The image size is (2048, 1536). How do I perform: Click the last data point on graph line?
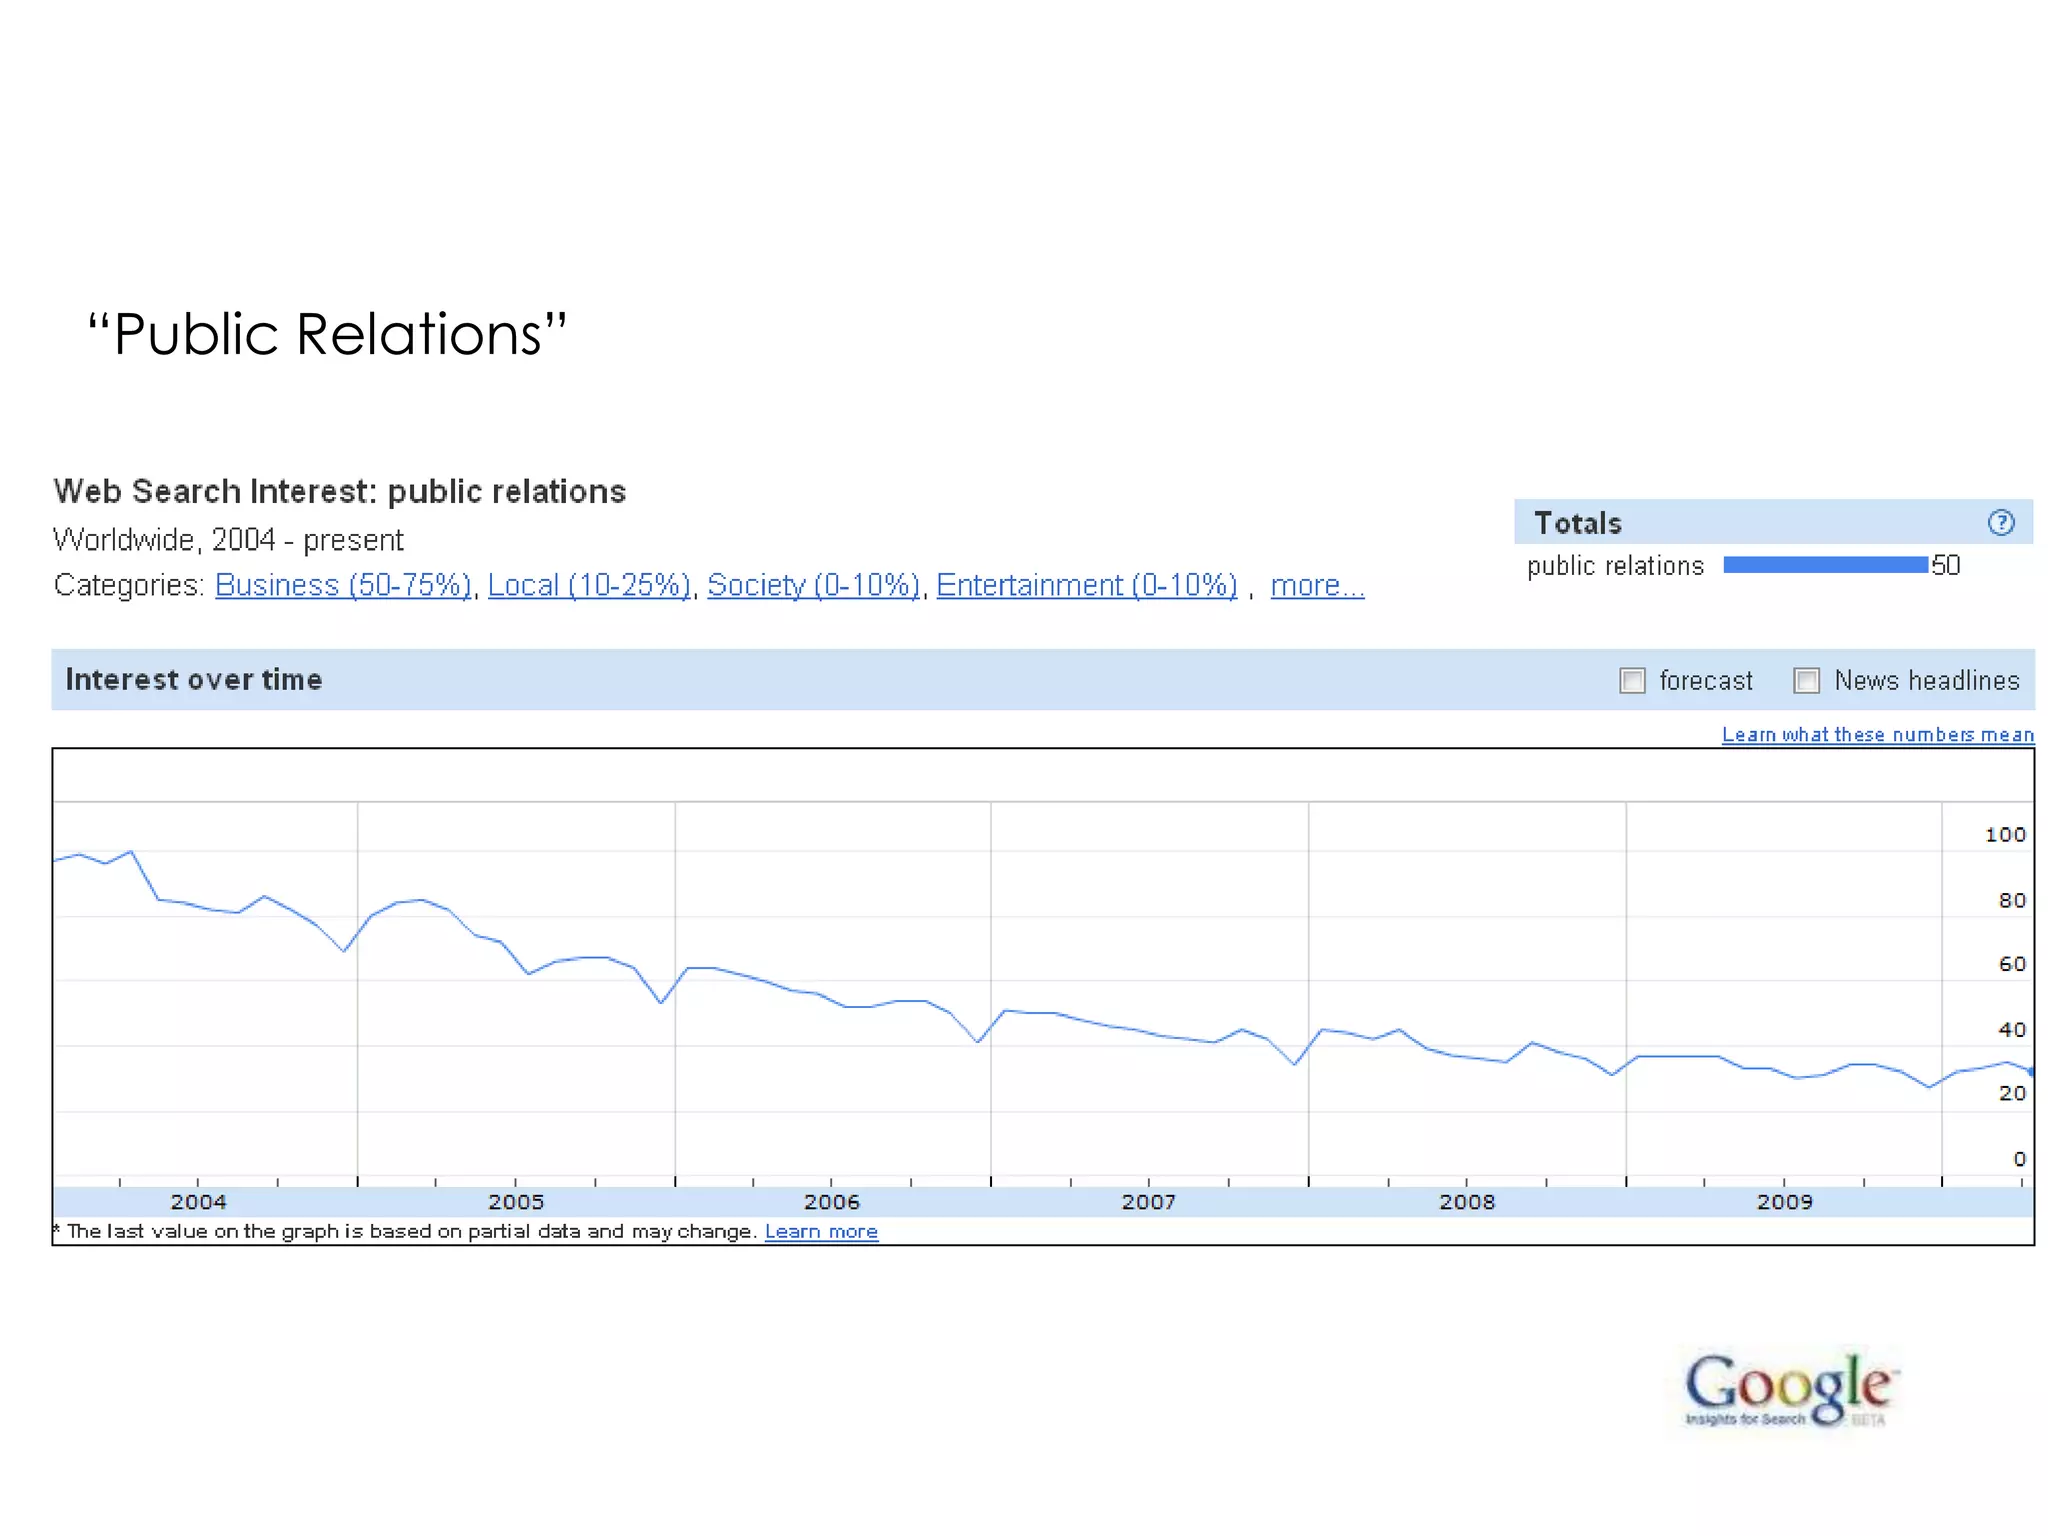2030,1071
